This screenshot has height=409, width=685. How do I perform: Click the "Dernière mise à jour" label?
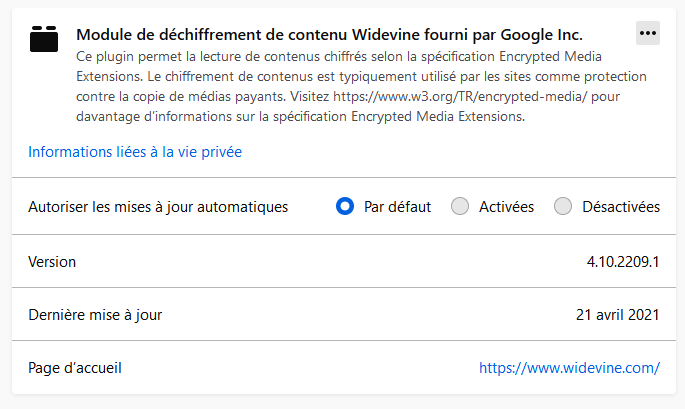coord(95,315)
